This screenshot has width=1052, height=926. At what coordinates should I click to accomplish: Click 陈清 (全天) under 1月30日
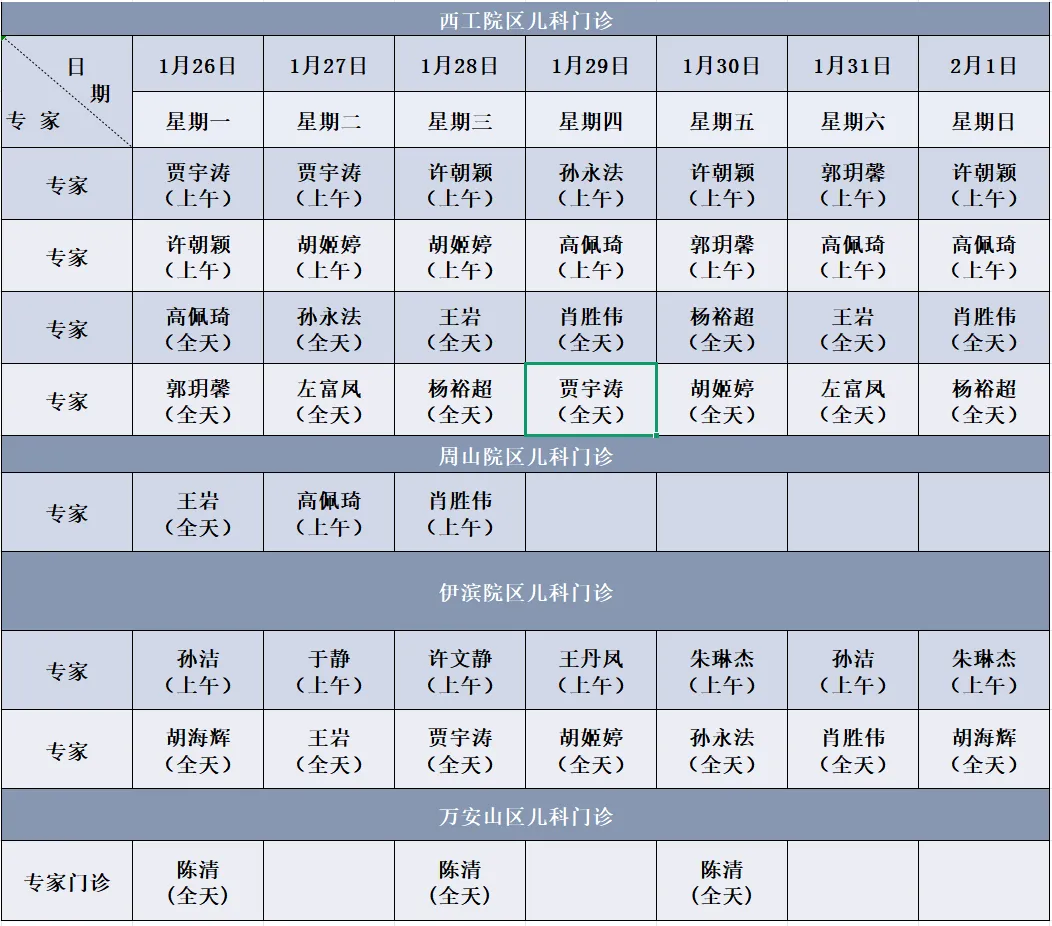(722, 882)
